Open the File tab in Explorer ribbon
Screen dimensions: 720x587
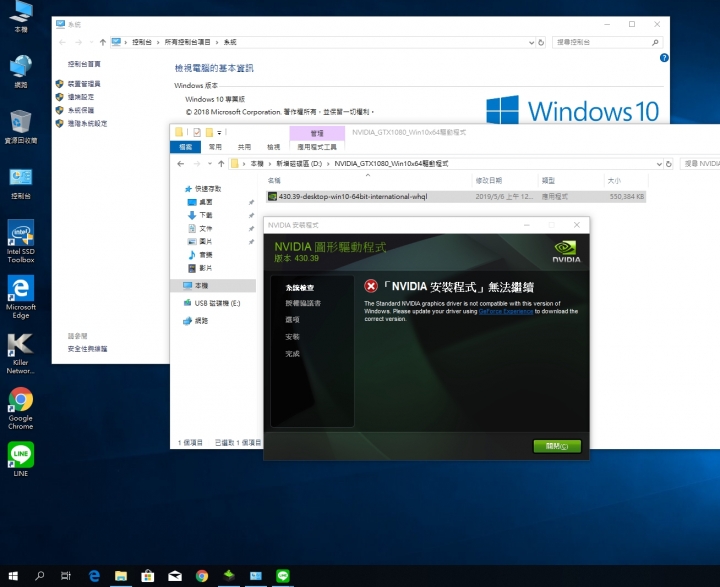[x=186, y=147]
